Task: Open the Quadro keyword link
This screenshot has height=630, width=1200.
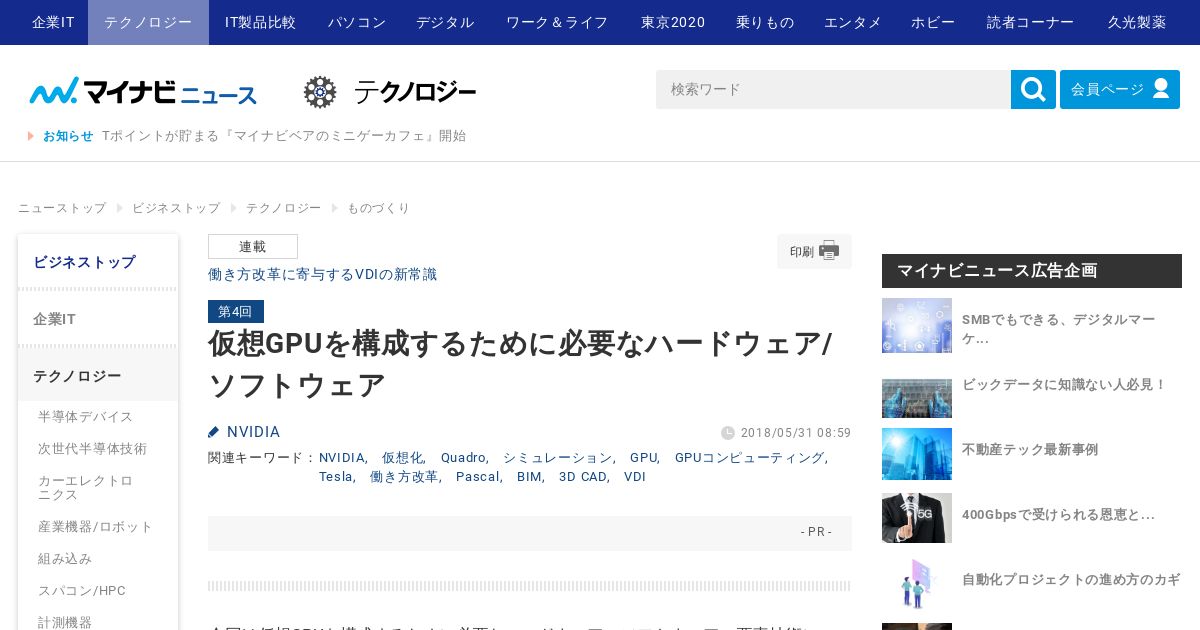Action: (x=462, y=458)
